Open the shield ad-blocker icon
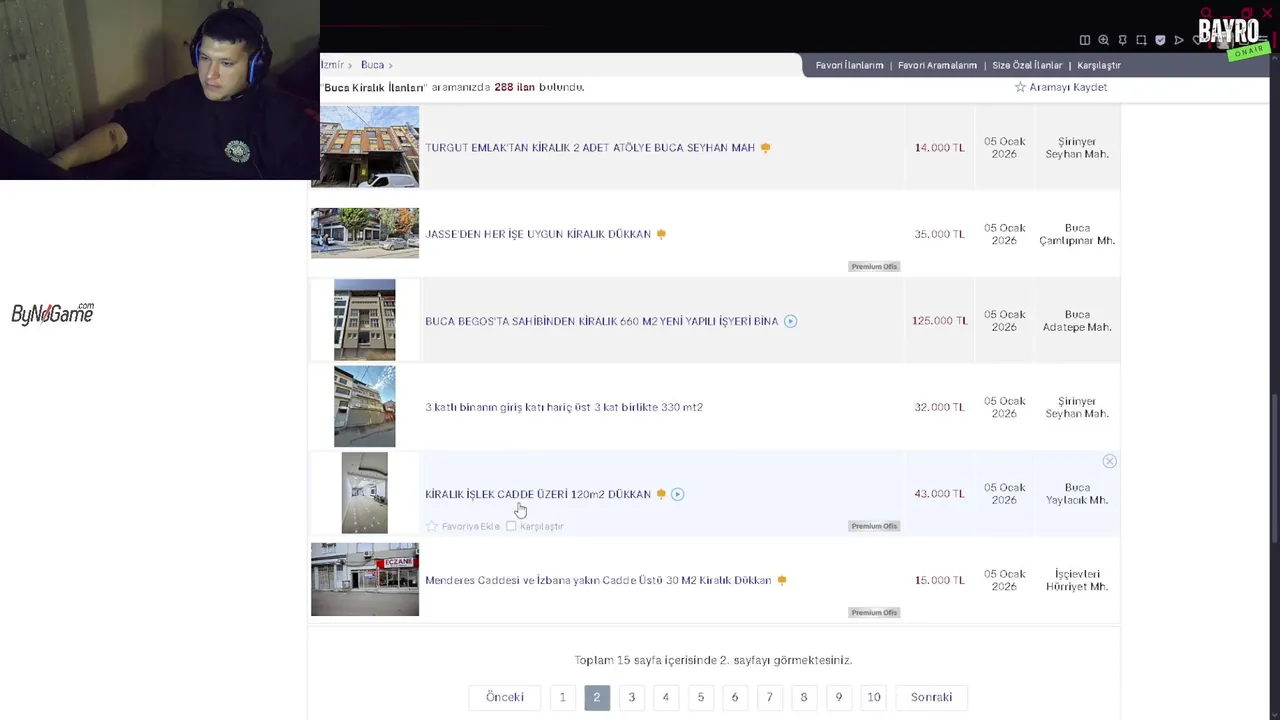This screenshot has width=1280, height=720. pyautogui.click(x=1160, y=40)
